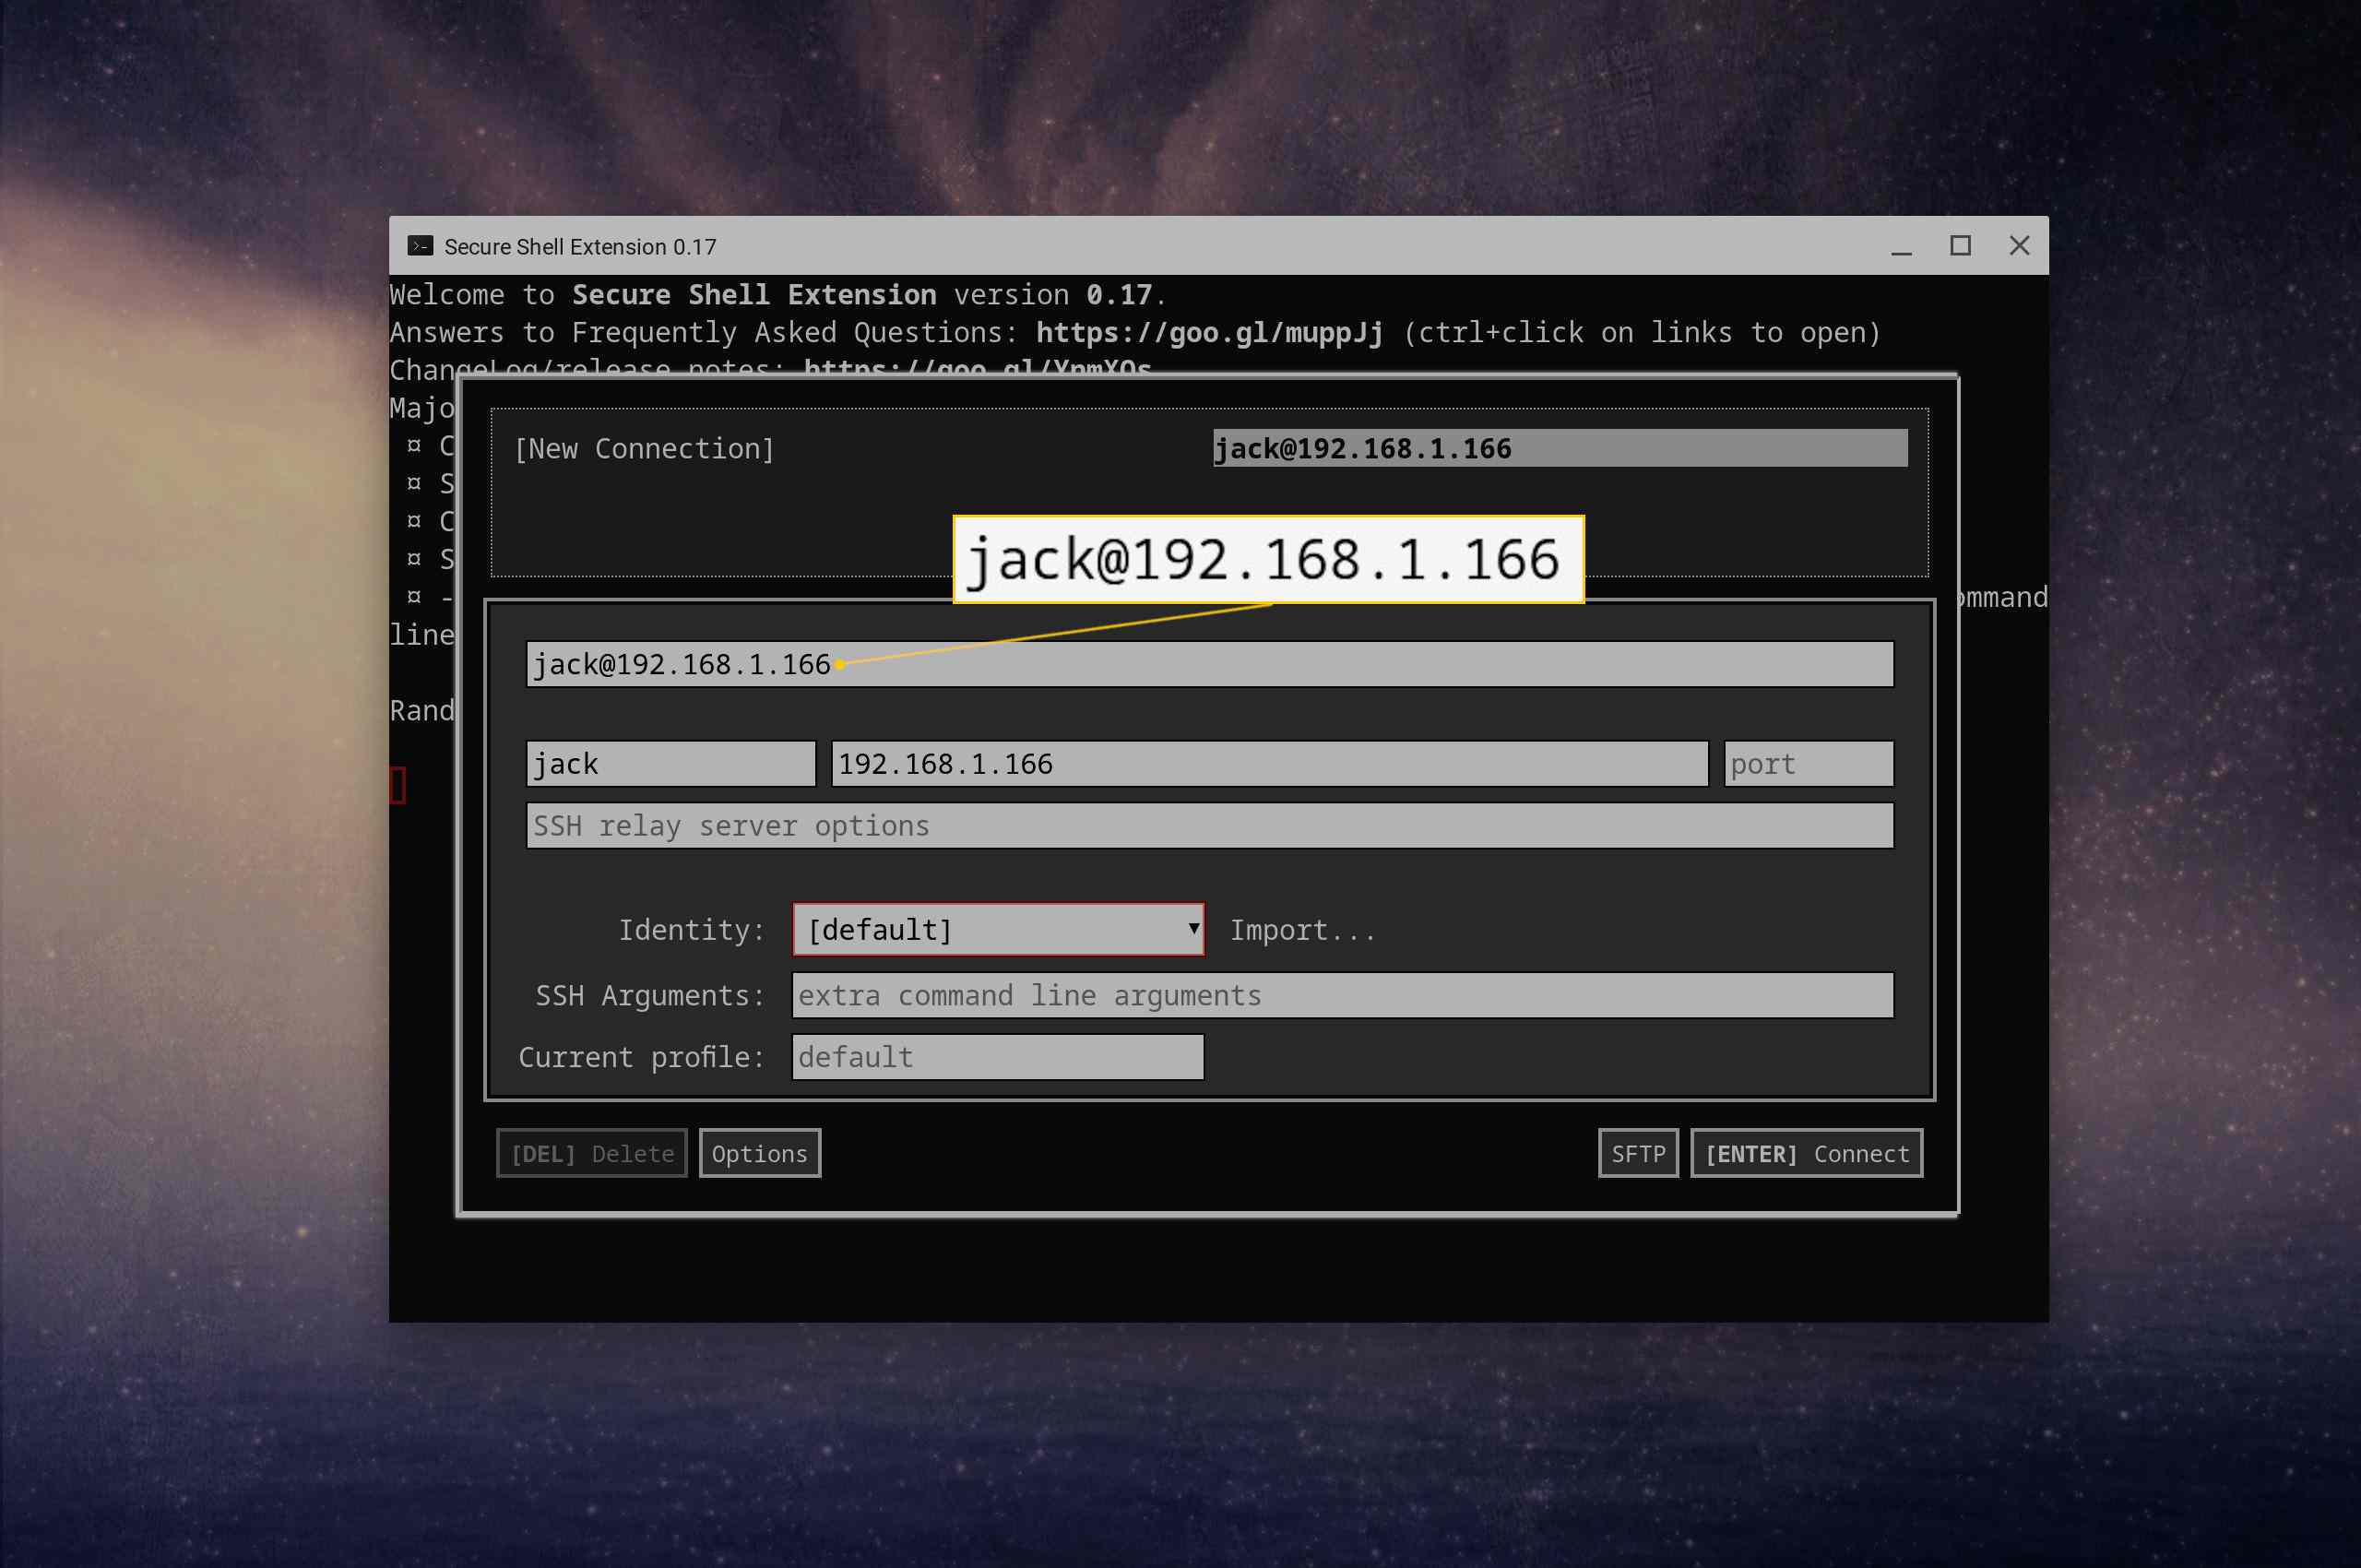Click the Current profile default field
Image resolution: width=2361 pixels, height=1568 pixels.
(x=998, y=1057)
